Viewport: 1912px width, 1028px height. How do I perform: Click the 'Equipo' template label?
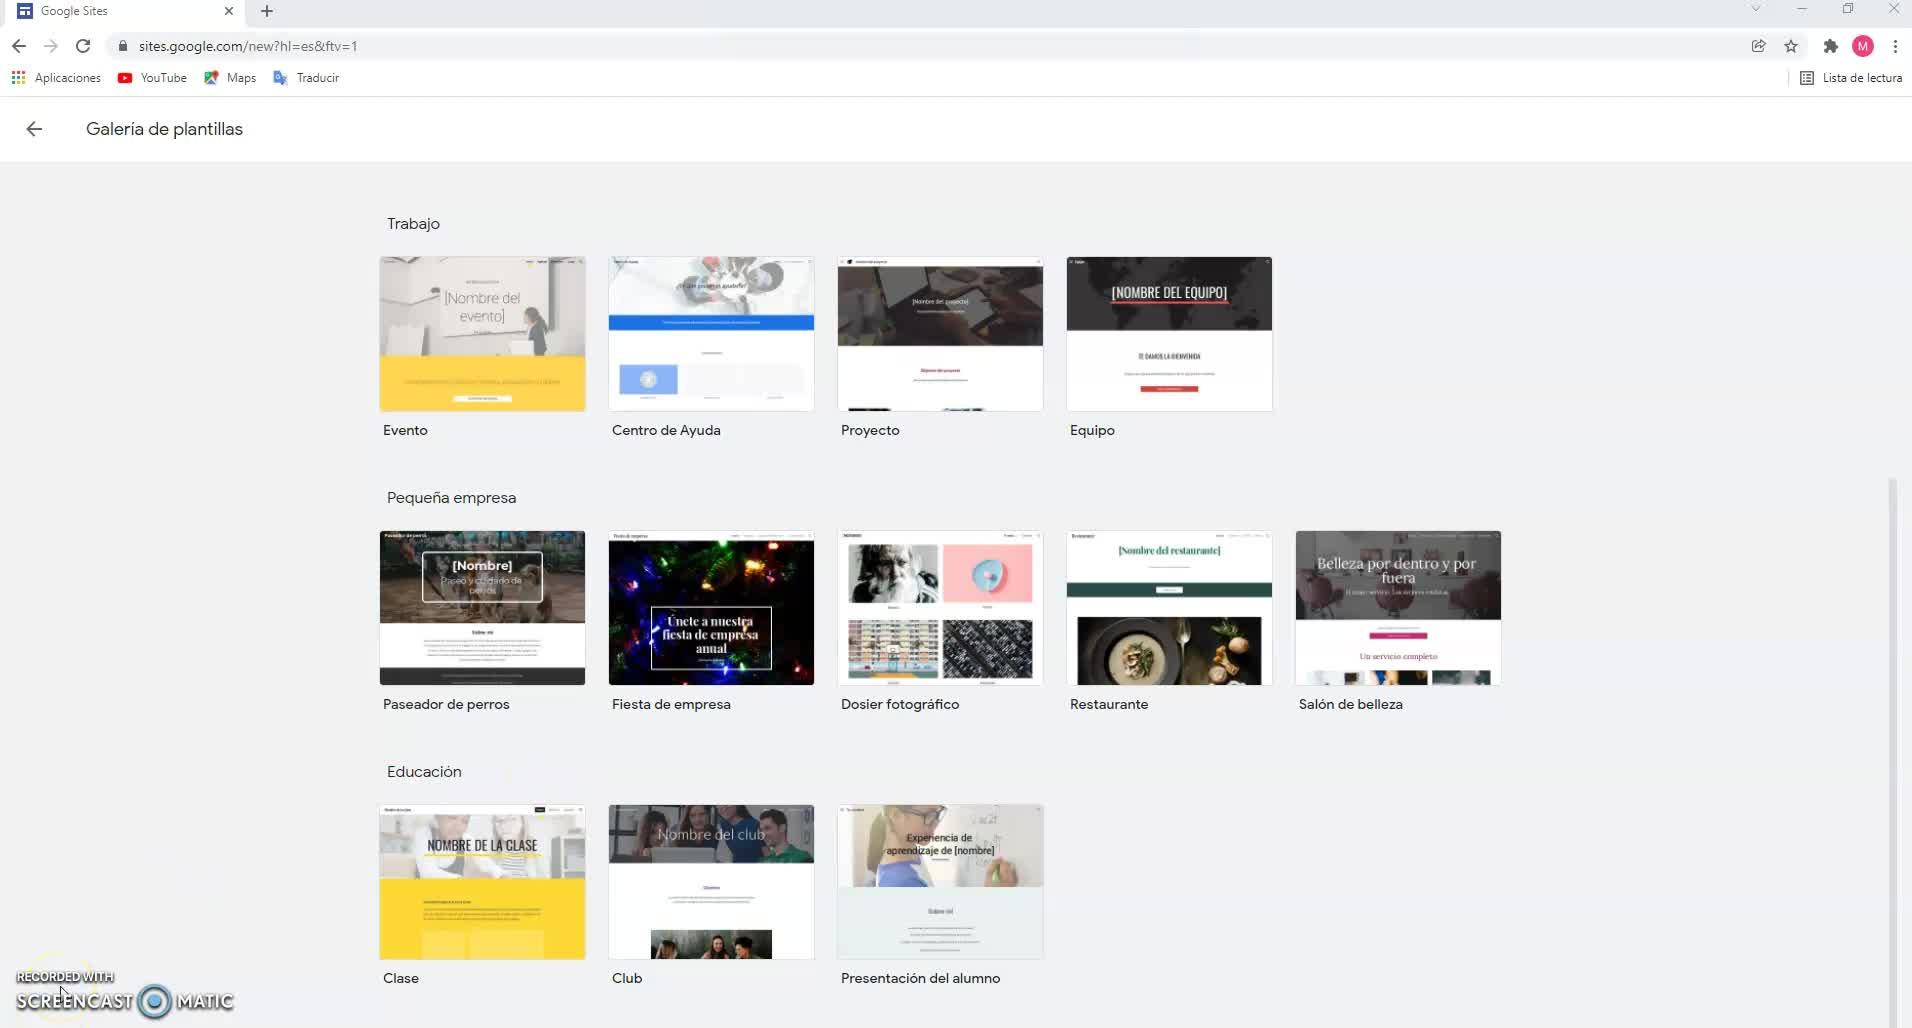click(x=1092, y=430)
